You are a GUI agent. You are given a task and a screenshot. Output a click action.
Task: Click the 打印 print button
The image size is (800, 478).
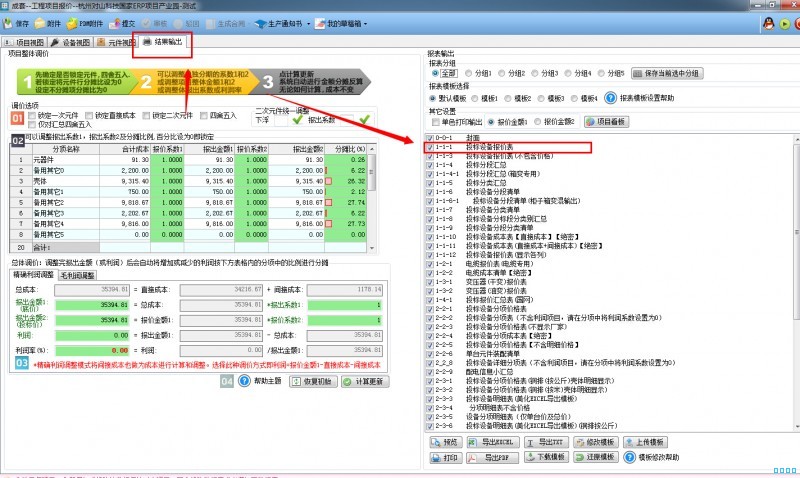(445, 458)
